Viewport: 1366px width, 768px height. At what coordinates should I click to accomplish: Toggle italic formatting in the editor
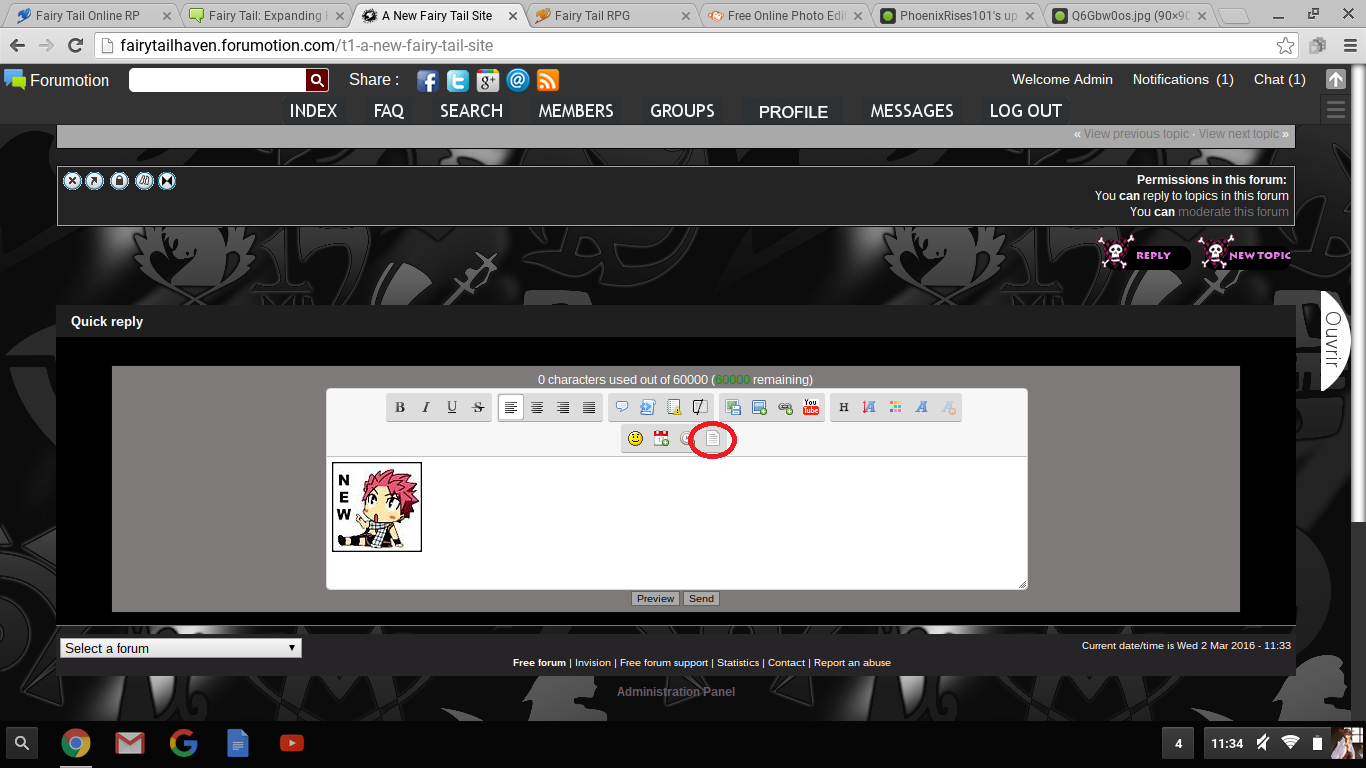click(426, 407)
